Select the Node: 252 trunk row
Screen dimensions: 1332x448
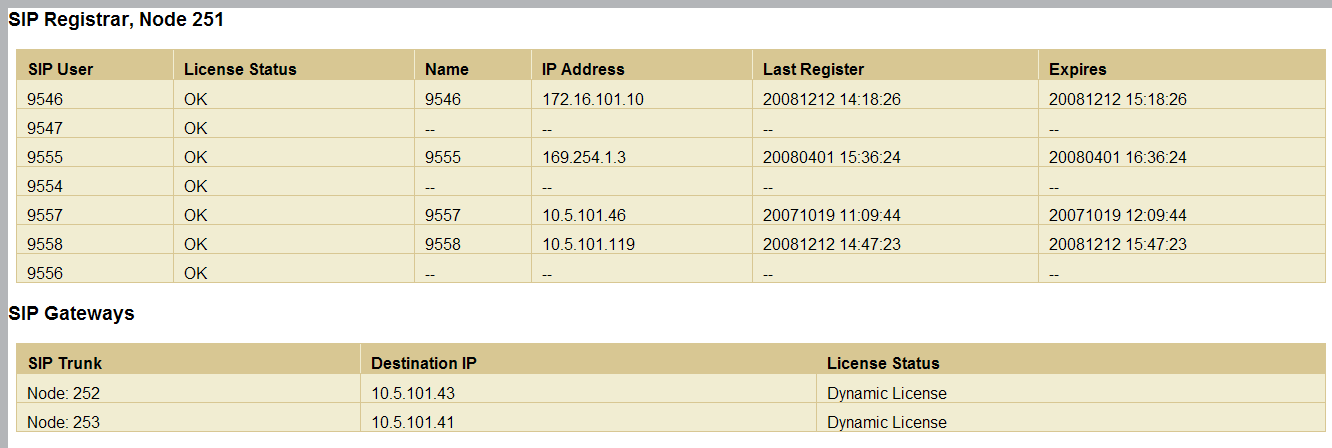(64, 393)
